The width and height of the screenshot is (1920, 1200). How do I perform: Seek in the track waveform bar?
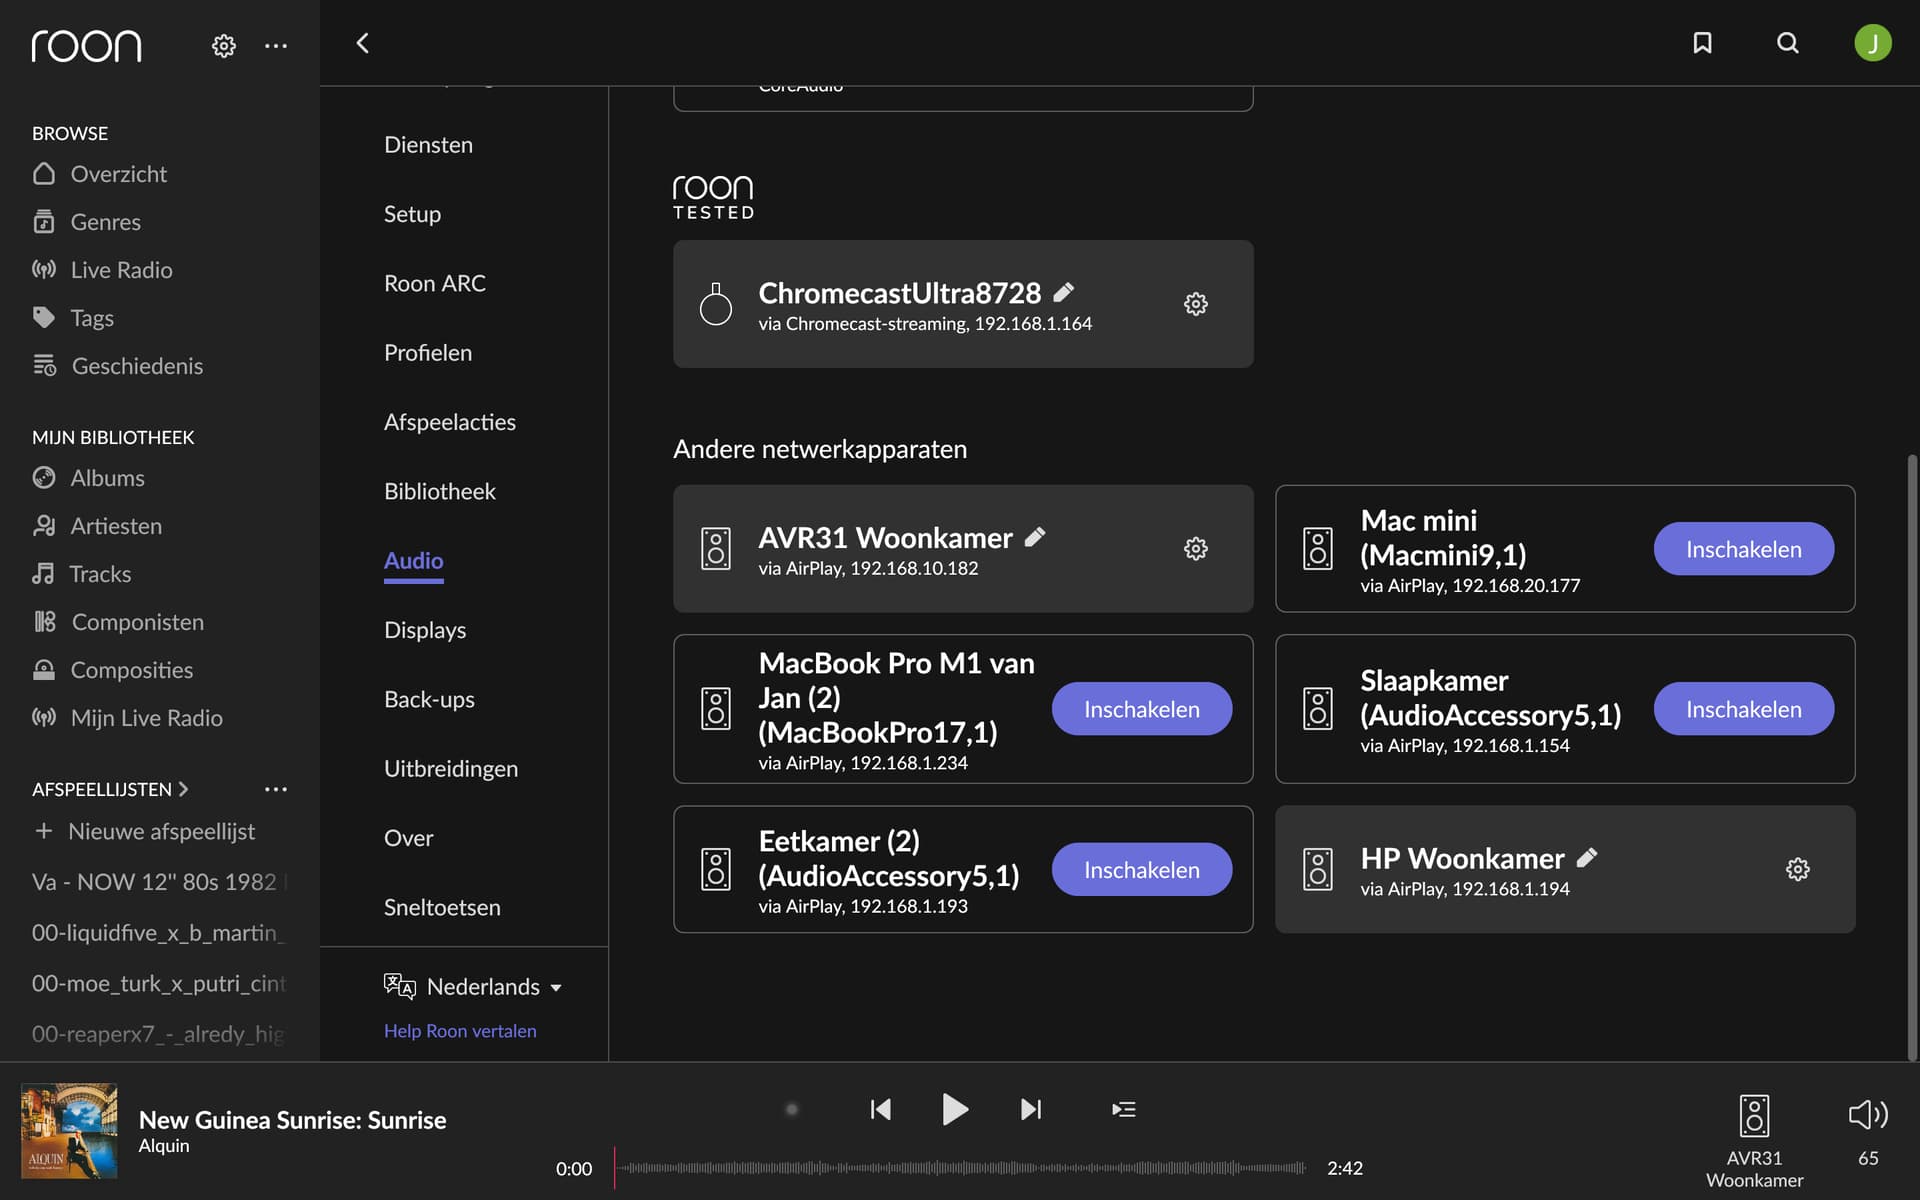coord(960,1168)
